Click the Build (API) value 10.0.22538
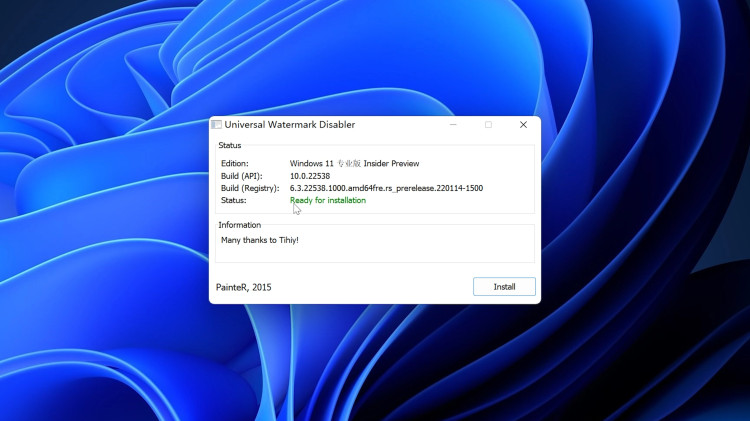 (x=310, y=176)
